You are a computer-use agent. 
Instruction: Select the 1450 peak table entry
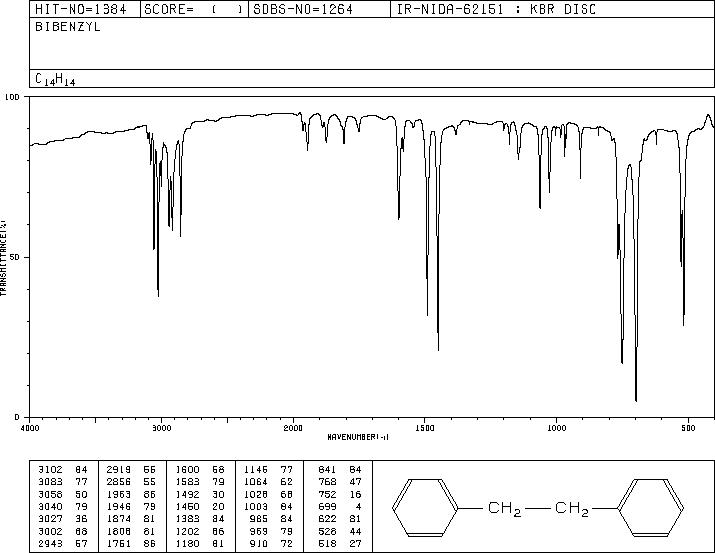(x=200, y=506)
